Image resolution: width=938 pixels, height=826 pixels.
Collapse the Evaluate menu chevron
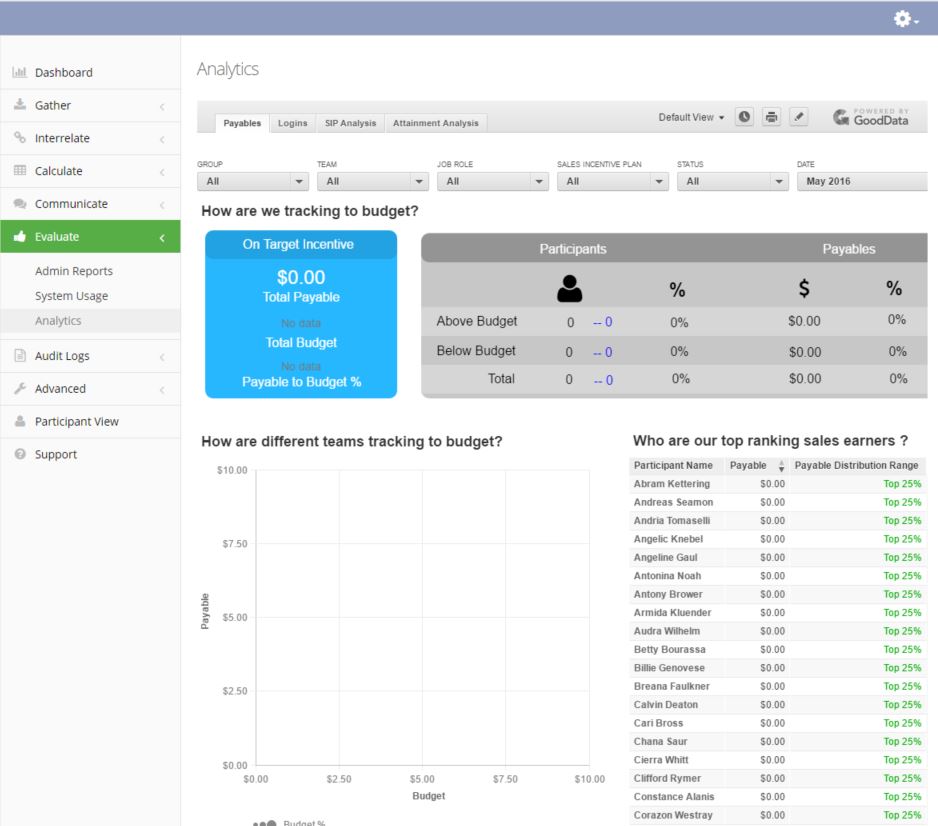[x=162, y=238]
